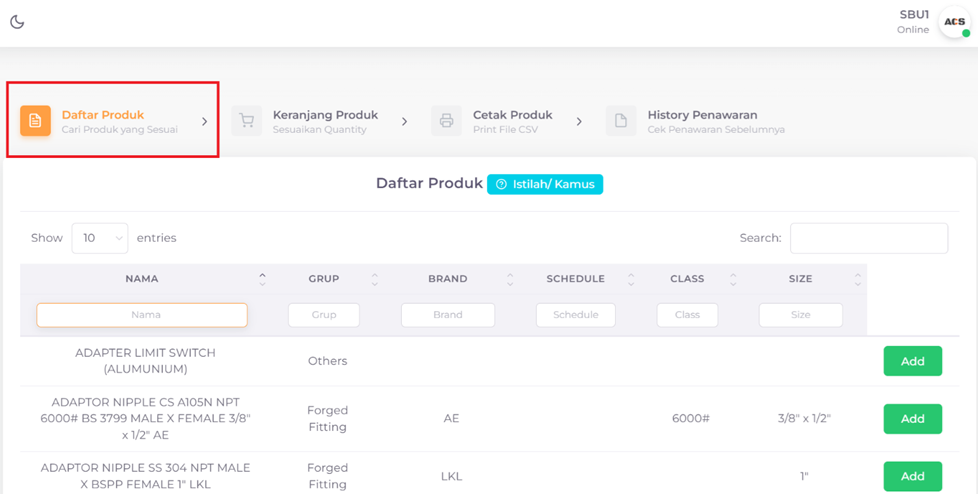Toggle dark mode moon icon

pos(17,22)
